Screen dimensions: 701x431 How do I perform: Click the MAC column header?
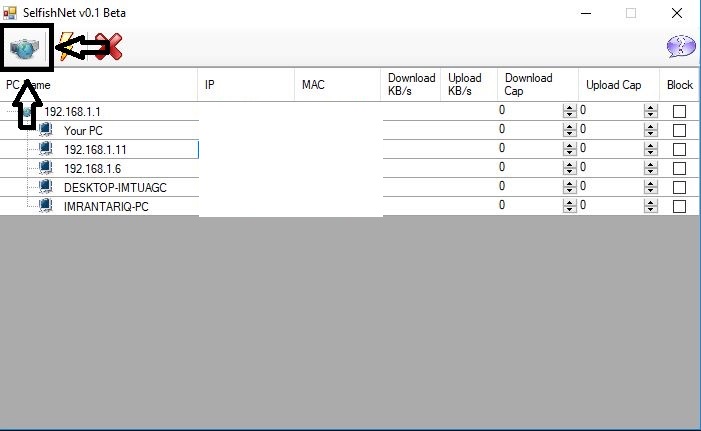click(x=313, y=85)
